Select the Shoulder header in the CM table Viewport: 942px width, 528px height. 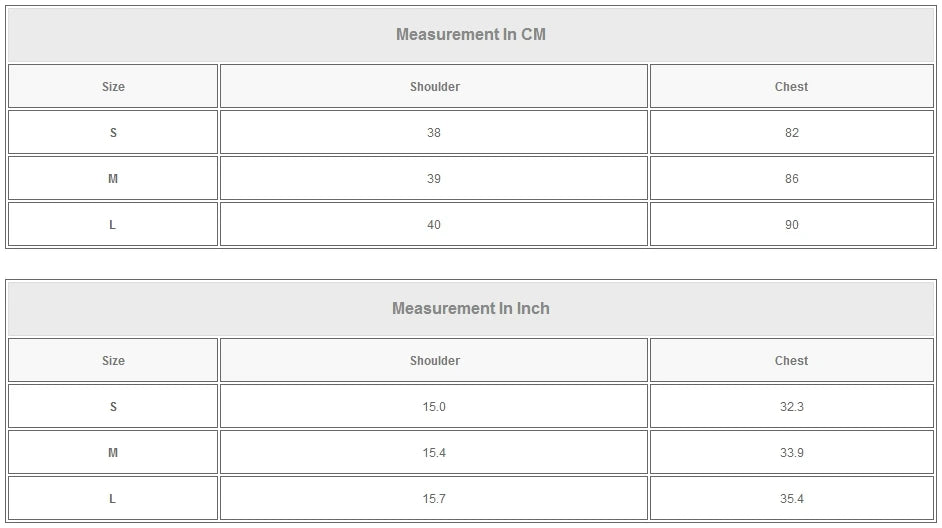click(x=434, y=87)
